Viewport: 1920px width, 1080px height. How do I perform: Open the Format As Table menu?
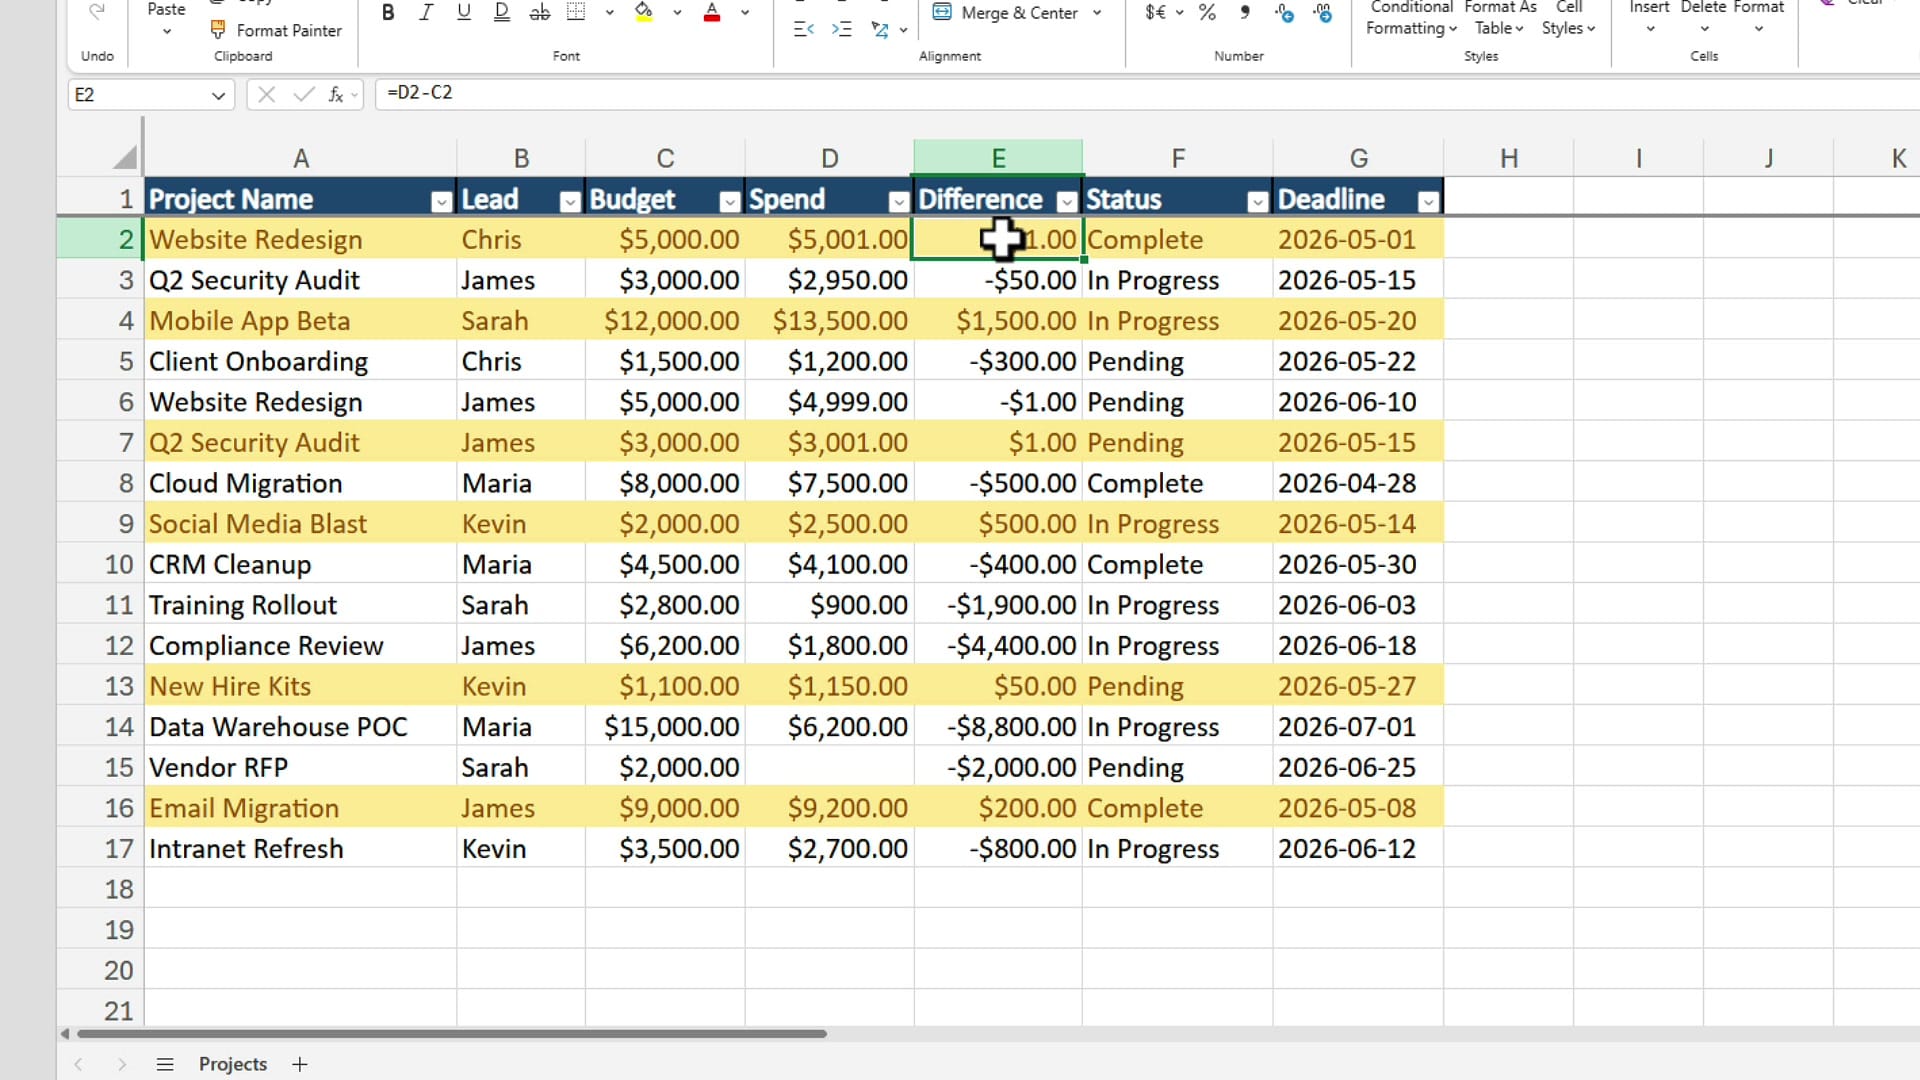1500,18
